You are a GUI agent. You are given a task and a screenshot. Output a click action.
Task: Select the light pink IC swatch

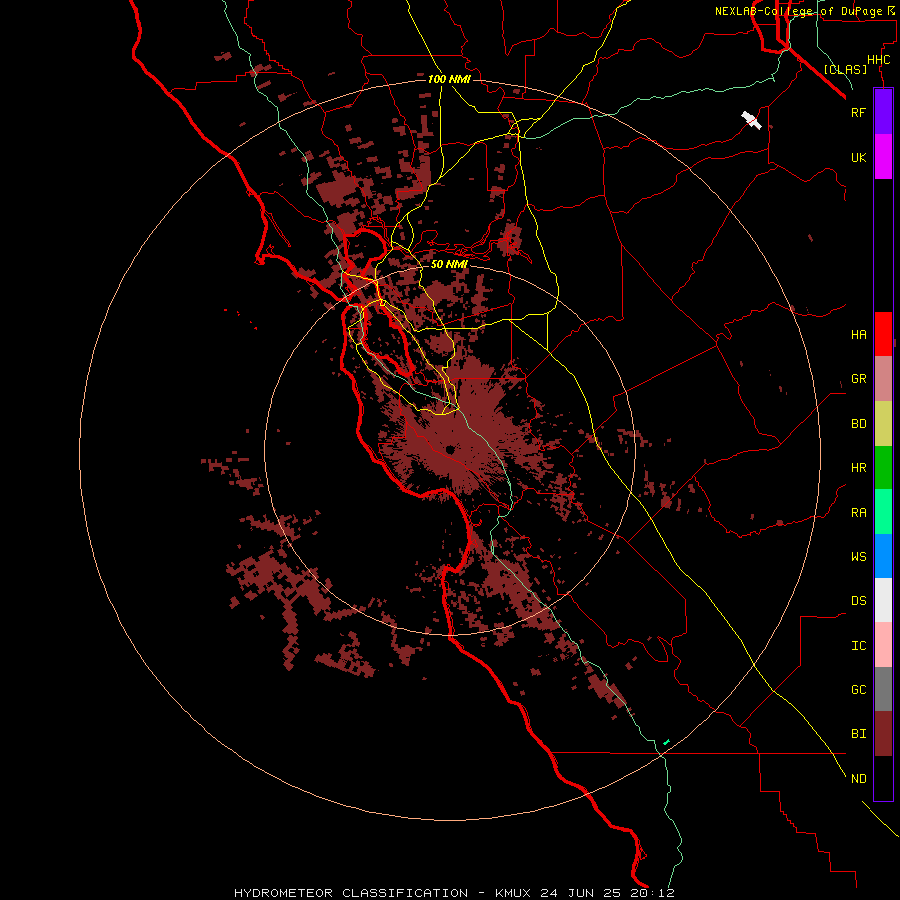point(883,645)
